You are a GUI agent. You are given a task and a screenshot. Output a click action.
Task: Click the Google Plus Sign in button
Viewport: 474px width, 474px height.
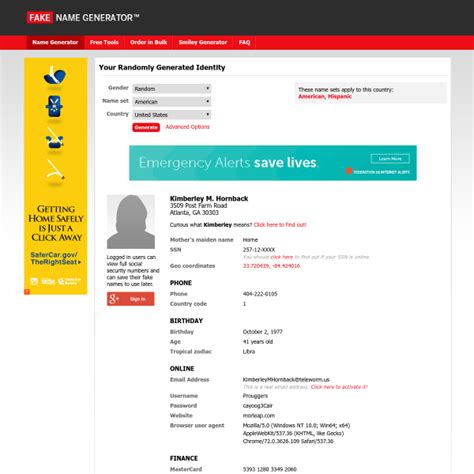tap(131, 299)
